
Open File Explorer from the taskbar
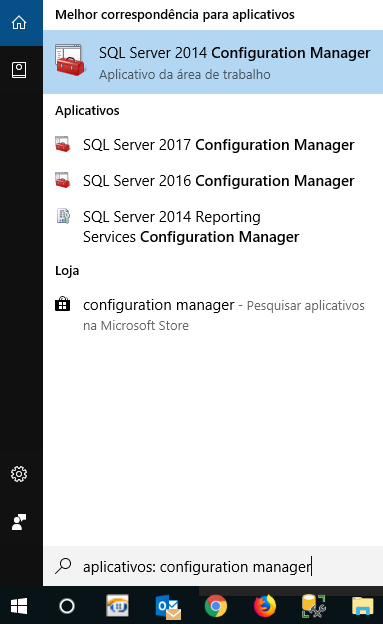point(363,606)
